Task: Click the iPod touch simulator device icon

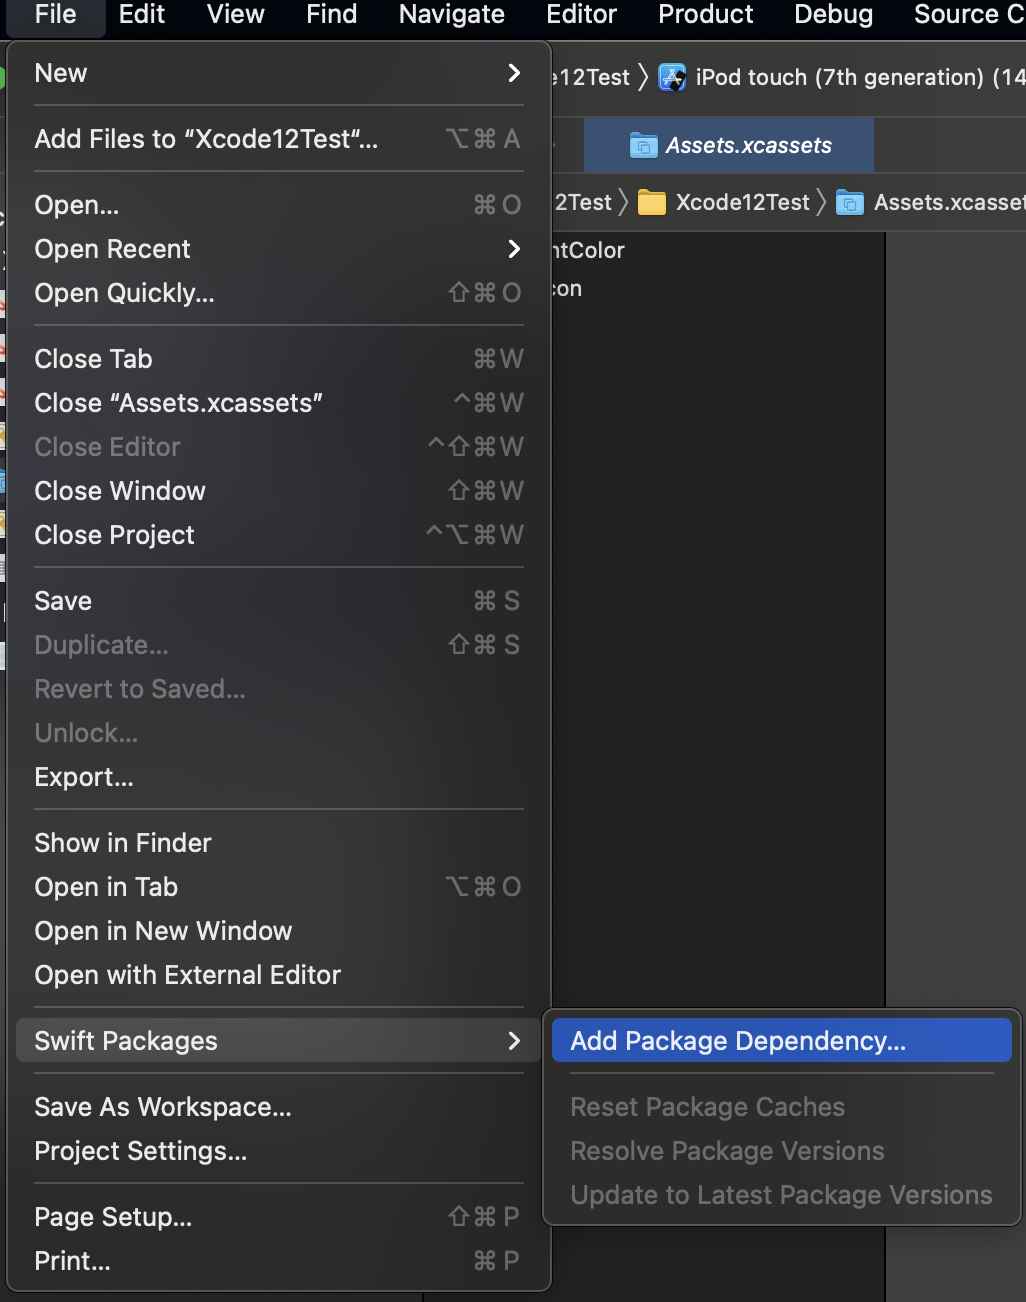Action: [672, 77]
